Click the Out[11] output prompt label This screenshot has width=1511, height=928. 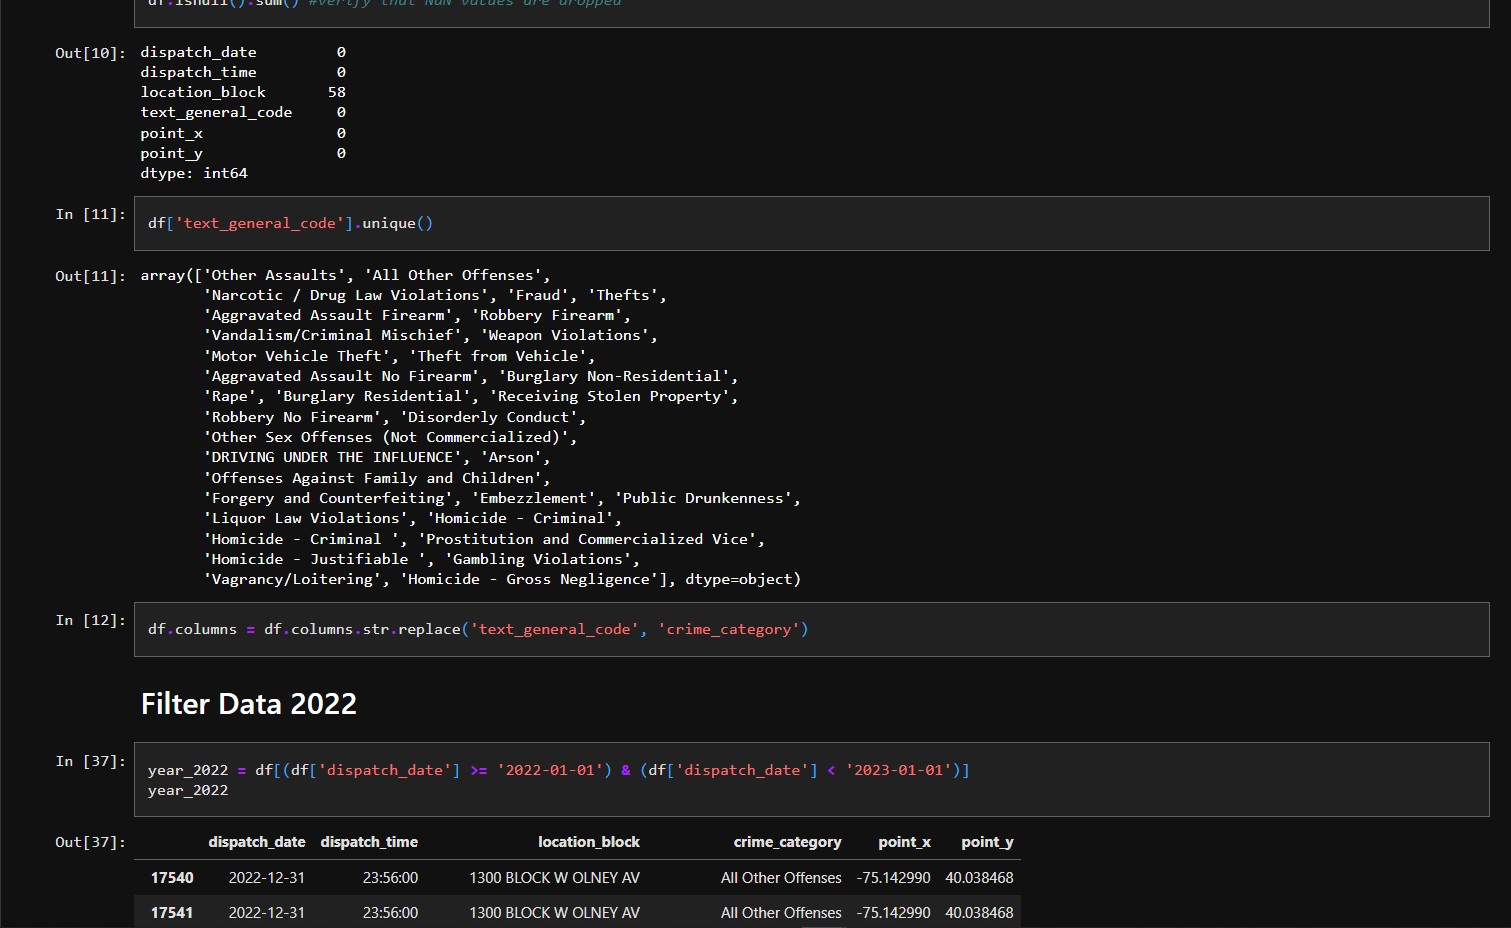coord(90,276)
